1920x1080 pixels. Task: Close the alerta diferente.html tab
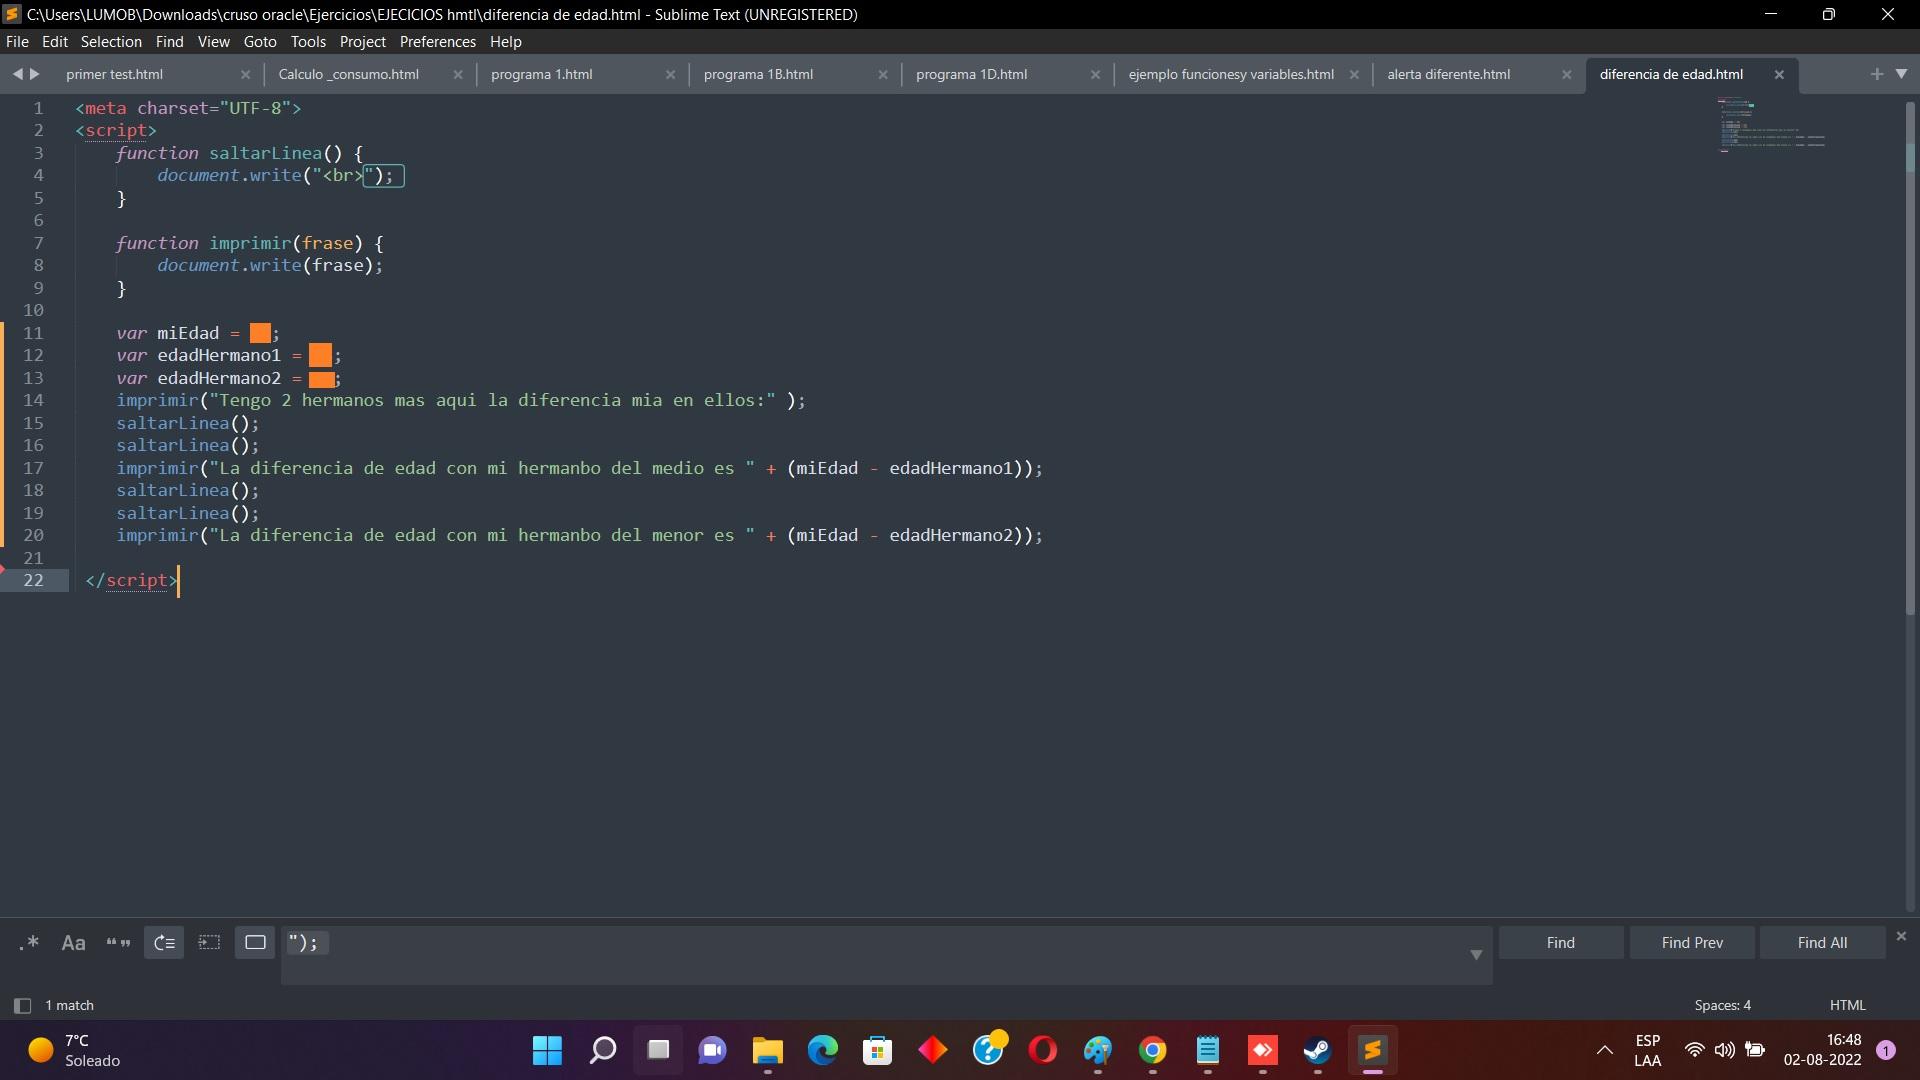pos(1567,75)
